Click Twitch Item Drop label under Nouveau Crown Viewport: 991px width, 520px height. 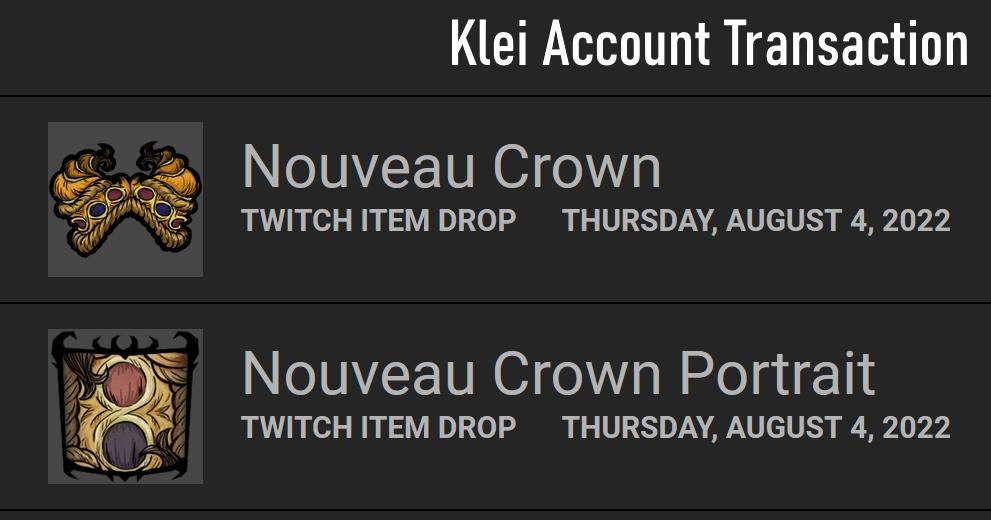[379, 221]
